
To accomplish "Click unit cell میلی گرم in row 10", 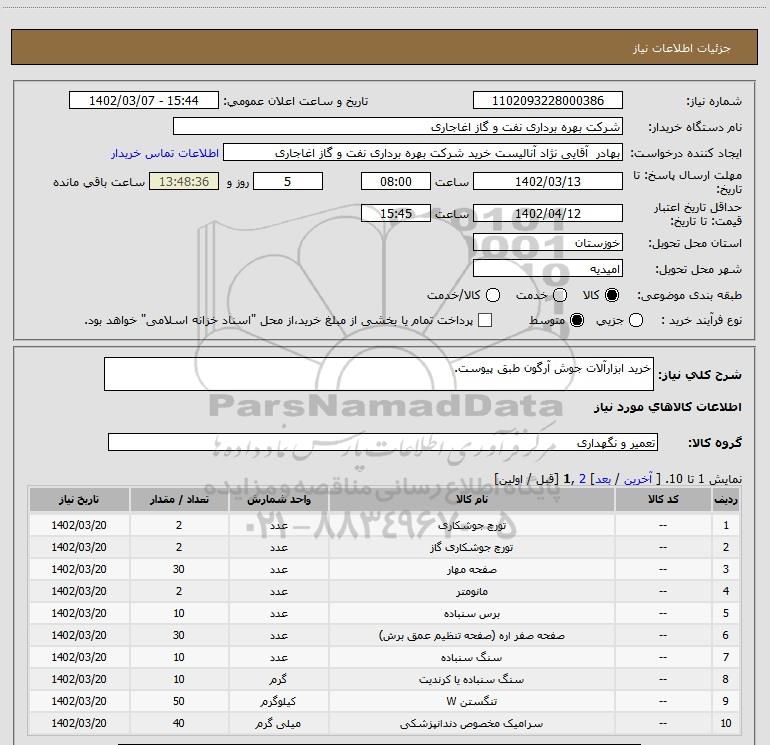I will point(278,723).
